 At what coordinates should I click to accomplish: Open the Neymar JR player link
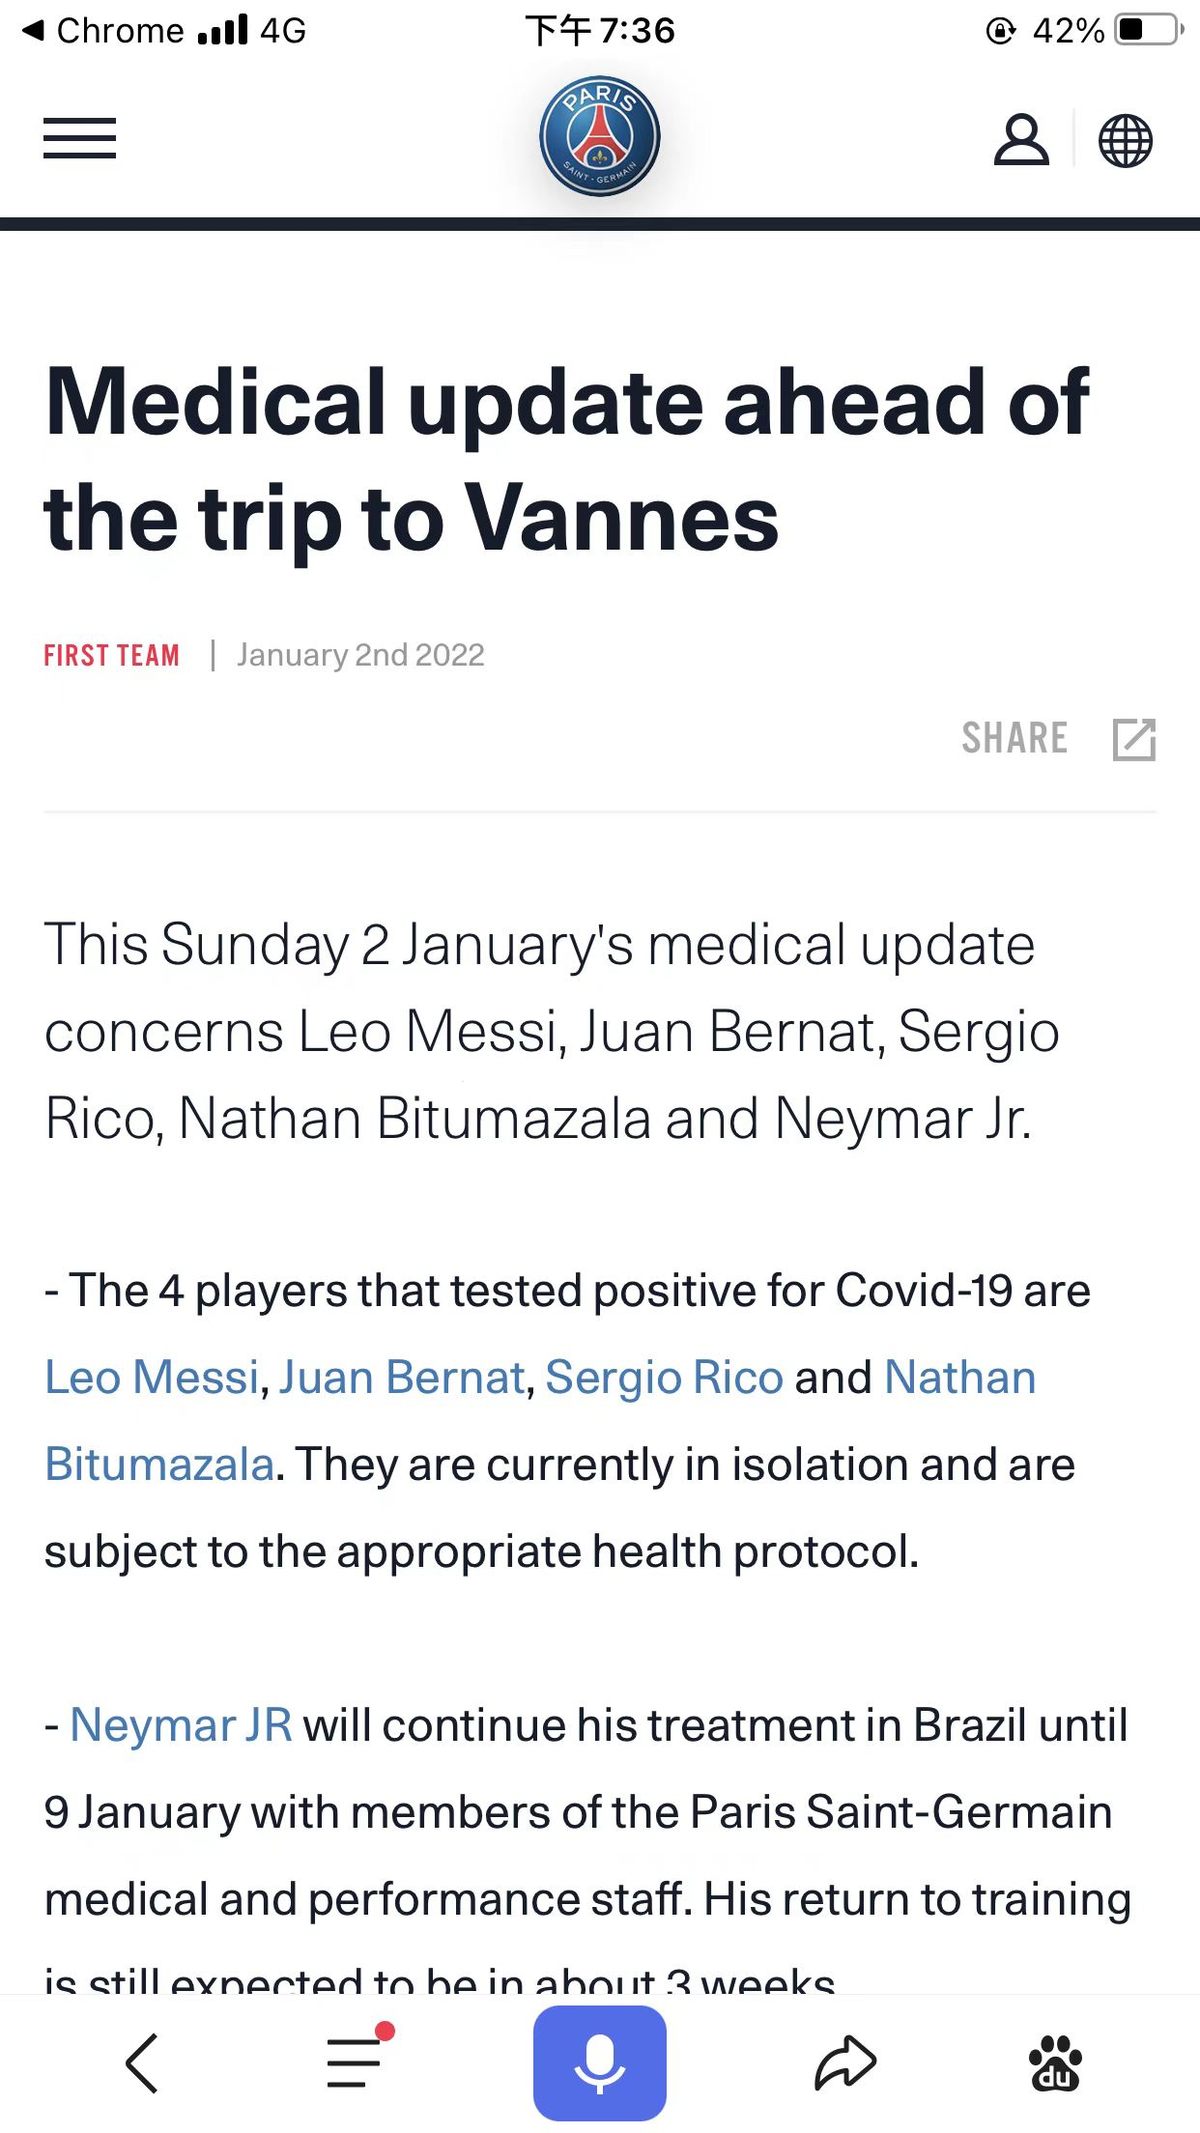pyautogui.click(x=181, y=1725)
